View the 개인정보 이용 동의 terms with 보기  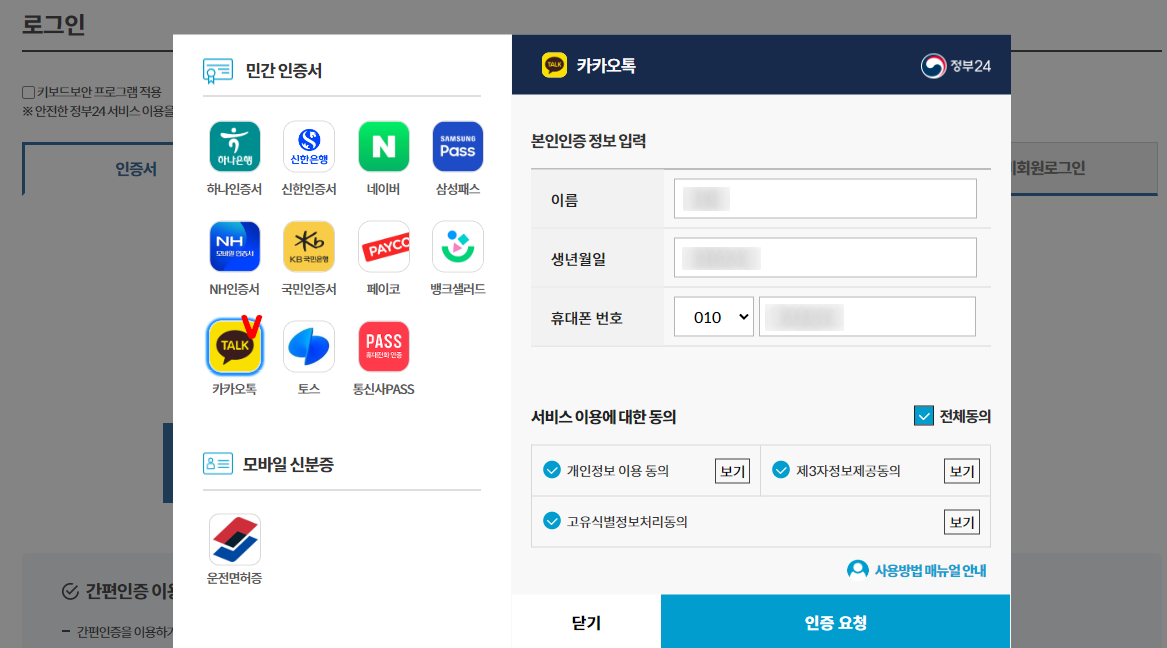coord(732,471)
